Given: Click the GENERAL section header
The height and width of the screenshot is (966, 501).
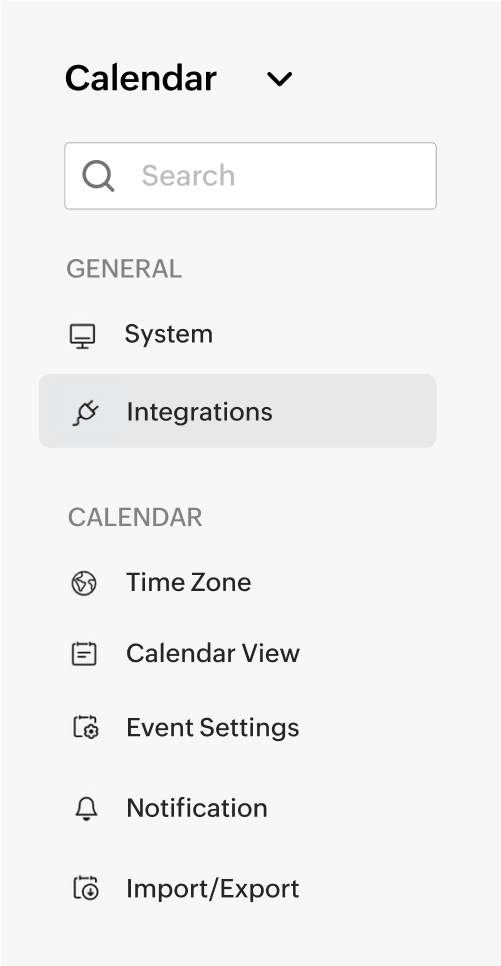Looking at the screenshot, I should tap(124, 269).
